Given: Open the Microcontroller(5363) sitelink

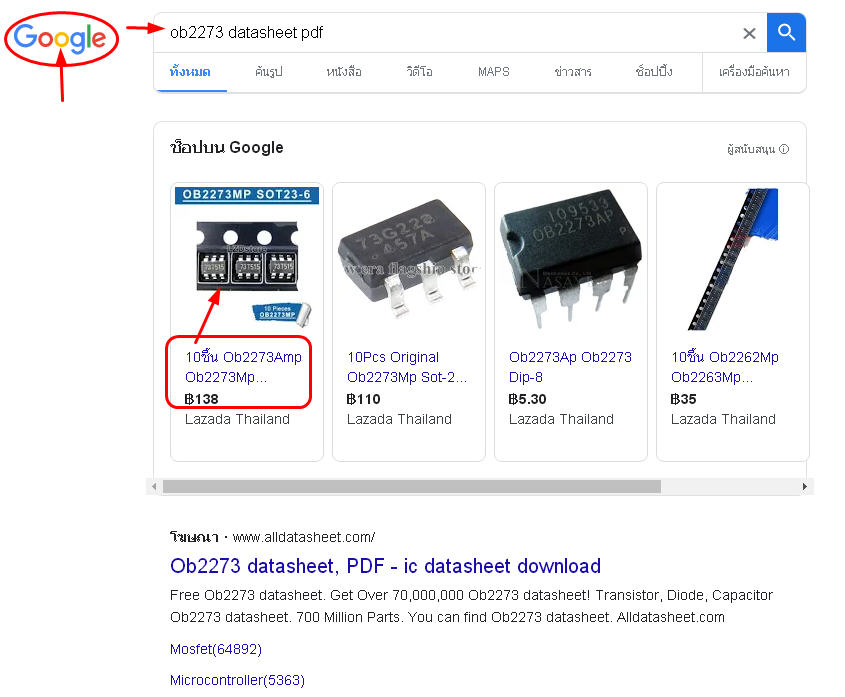Looking at the screenshot, I should (237, 680).
